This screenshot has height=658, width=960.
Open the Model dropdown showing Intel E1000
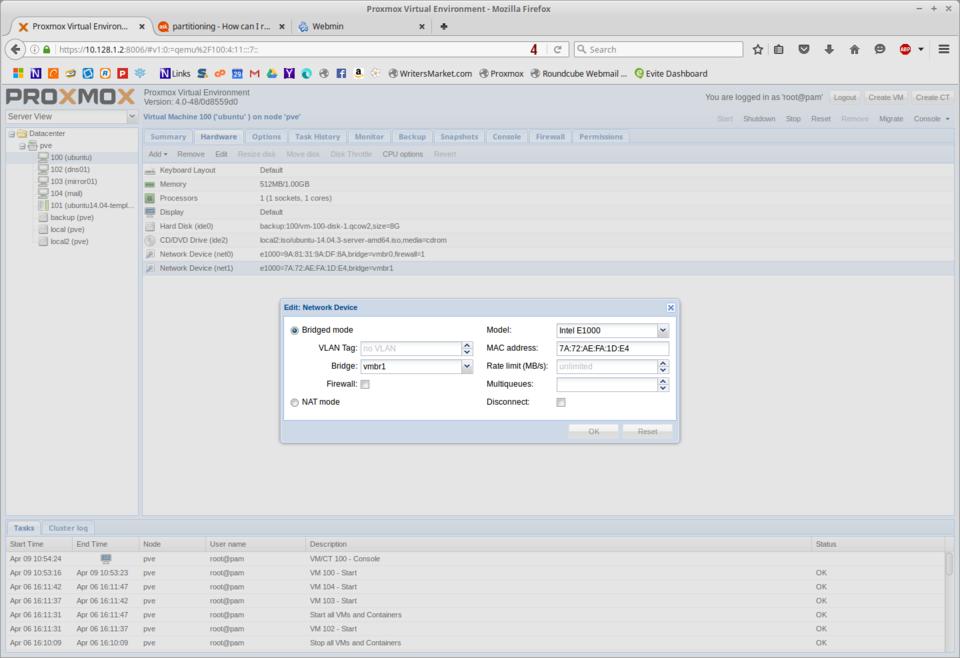pos(662,330)
